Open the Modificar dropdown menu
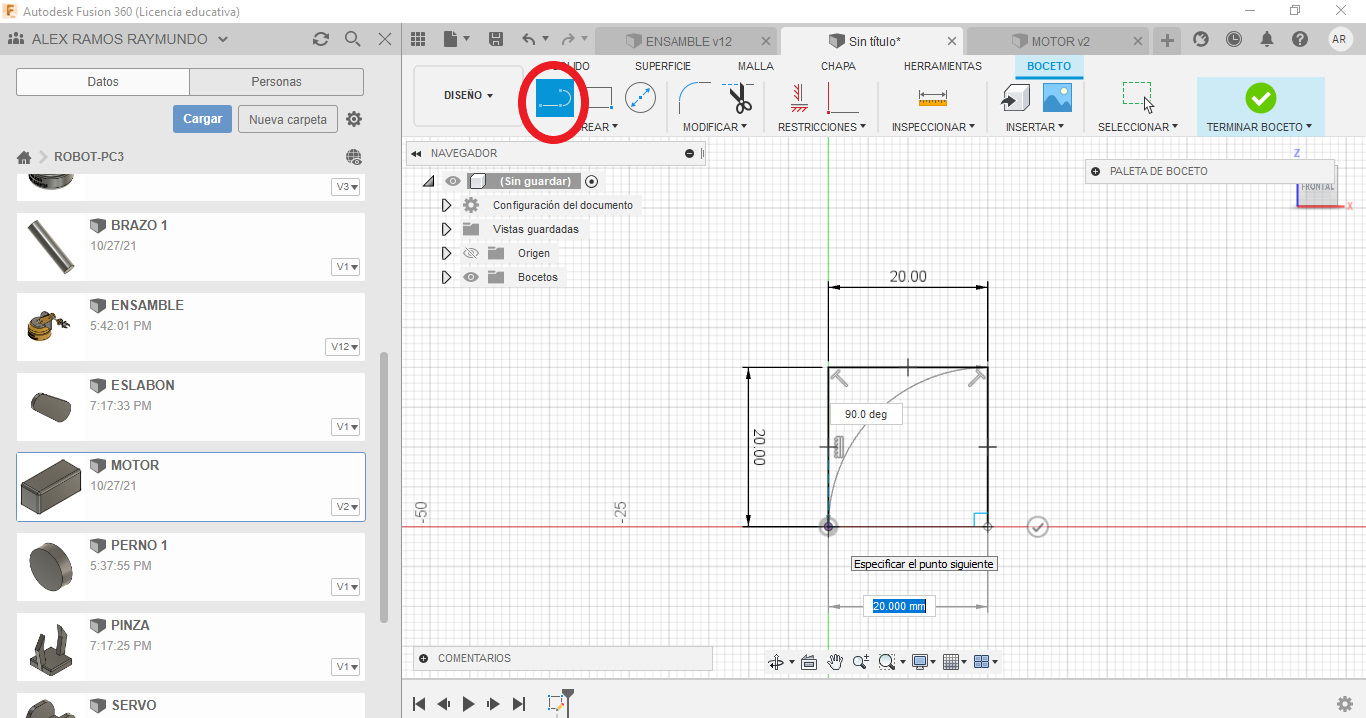The width and height of the screenshot is (1366, 718). point(715,127)
